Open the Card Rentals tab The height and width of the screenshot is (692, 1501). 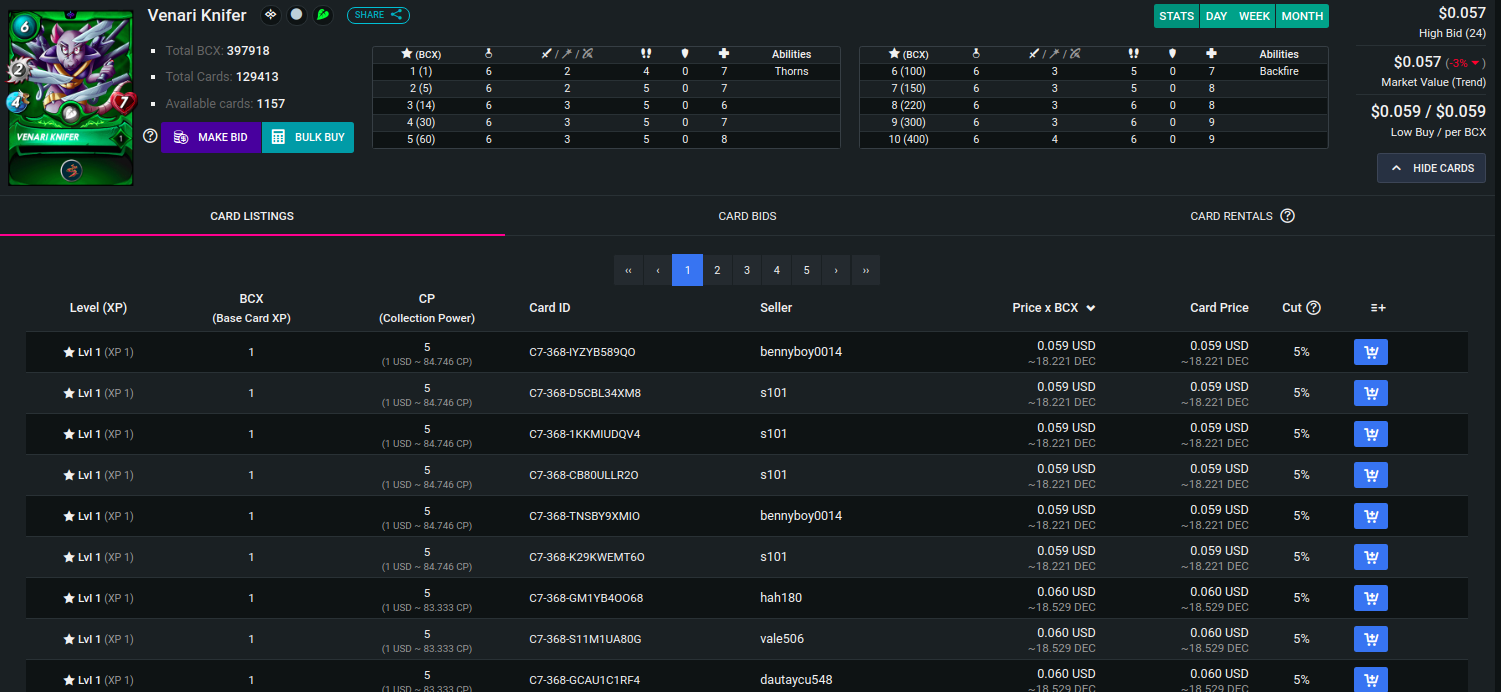click(x=1231, y=216)
